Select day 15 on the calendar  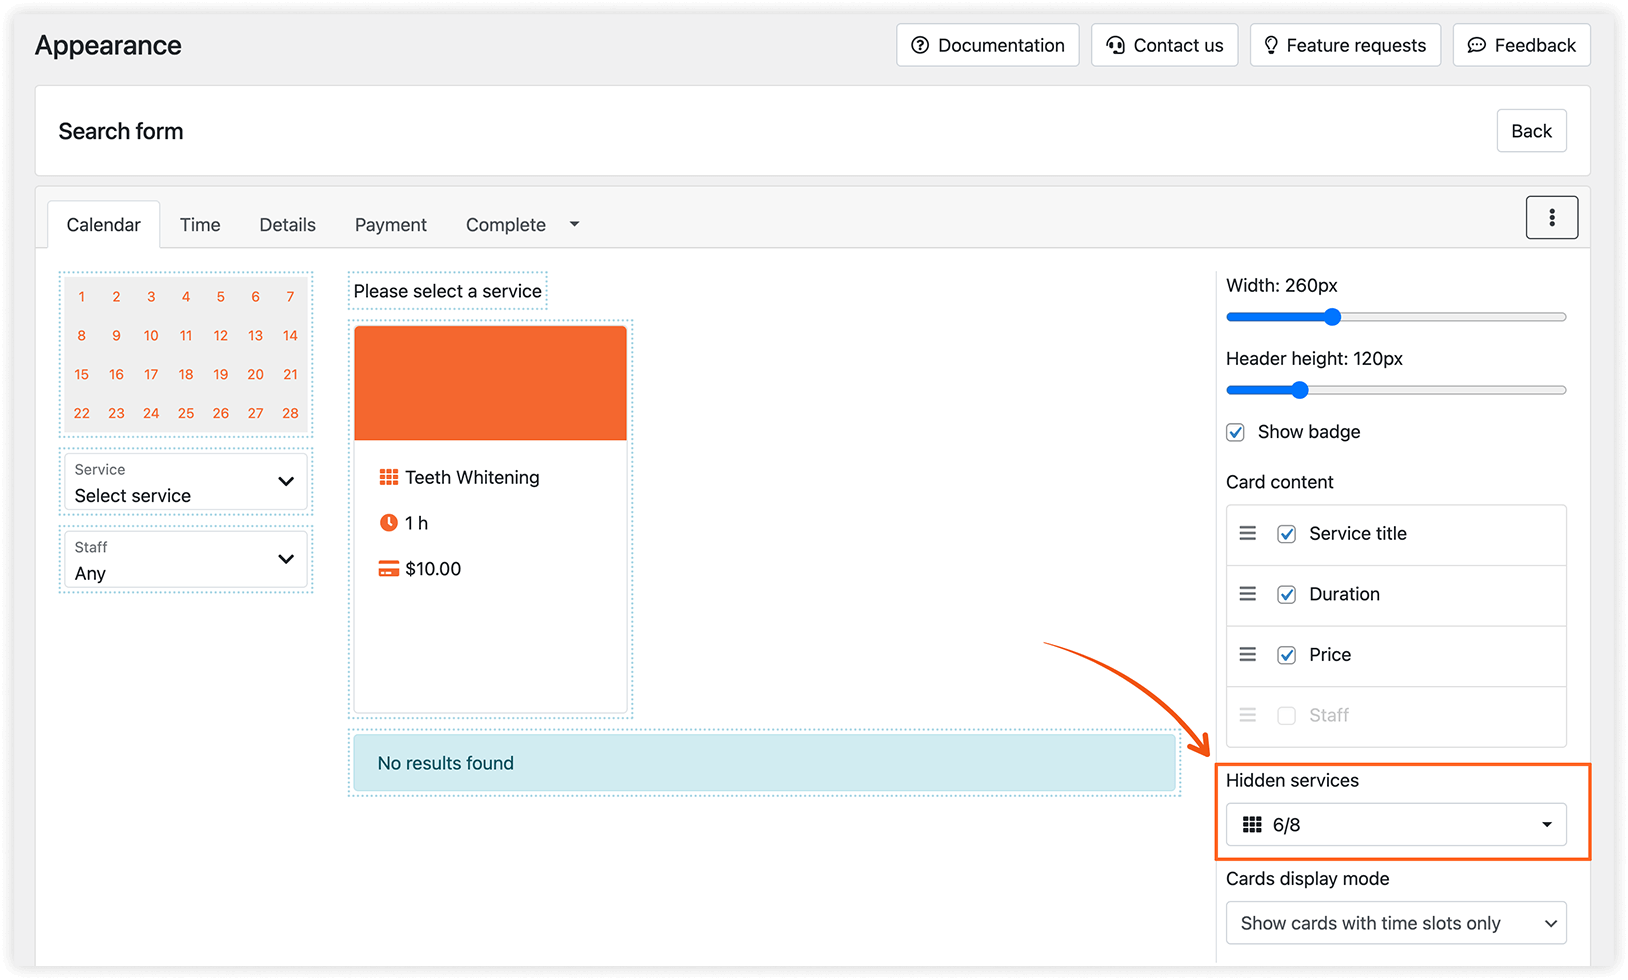coord(81,374)
